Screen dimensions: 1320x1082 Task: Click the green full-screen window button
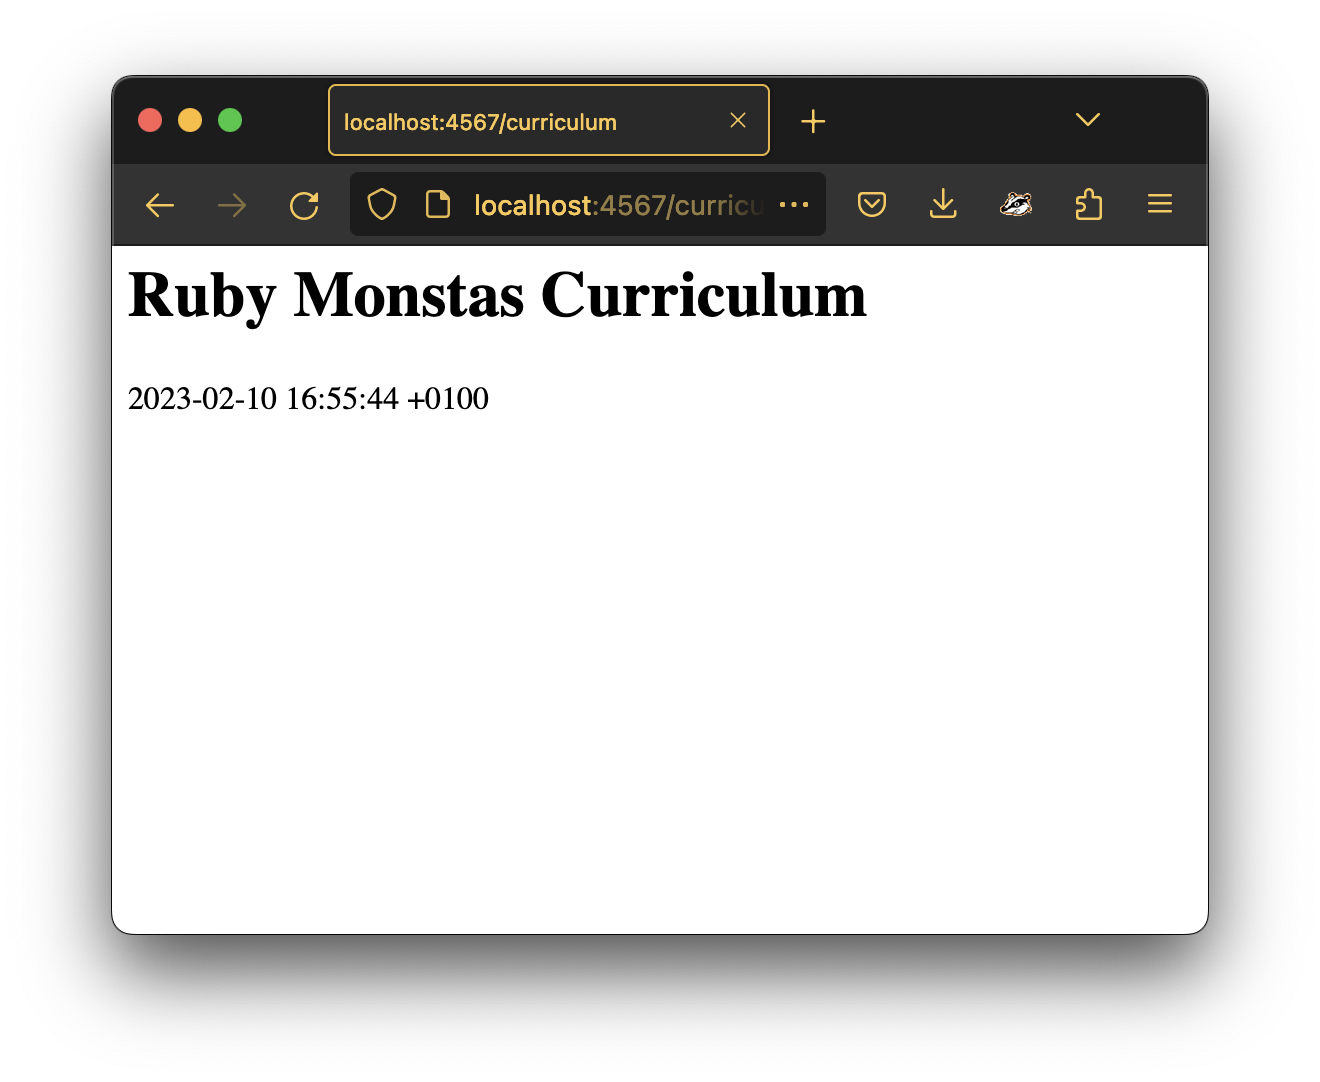(230, 120)
